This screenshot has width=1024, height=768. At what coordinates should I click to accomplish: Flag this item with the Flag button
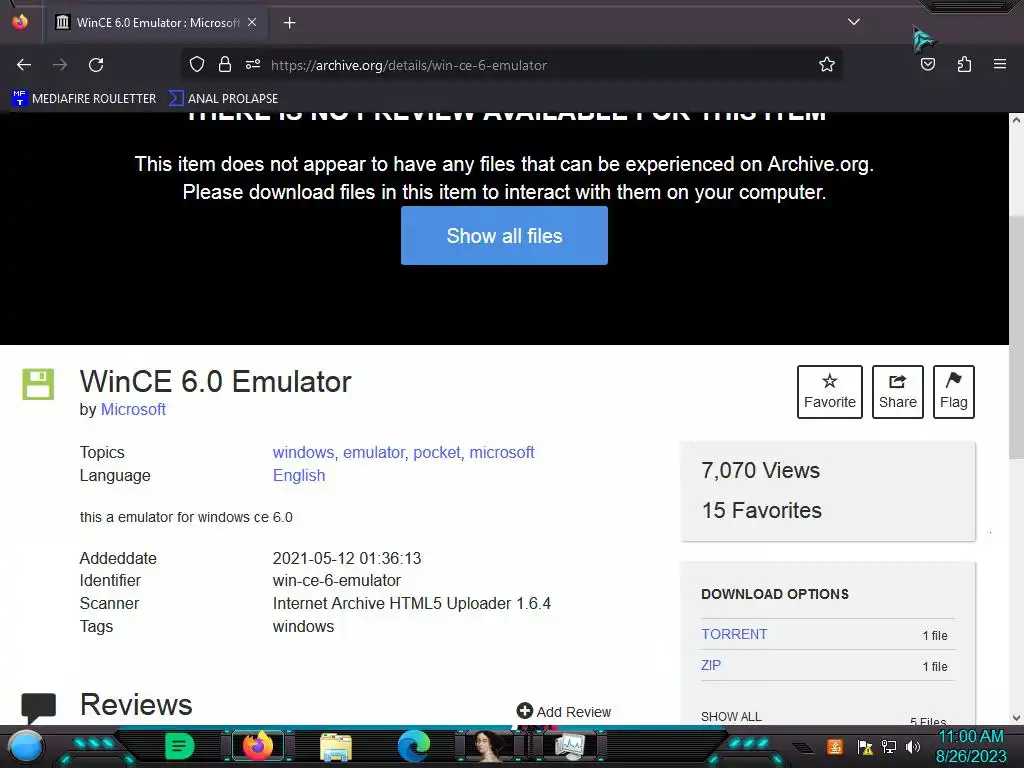[953, 392]
